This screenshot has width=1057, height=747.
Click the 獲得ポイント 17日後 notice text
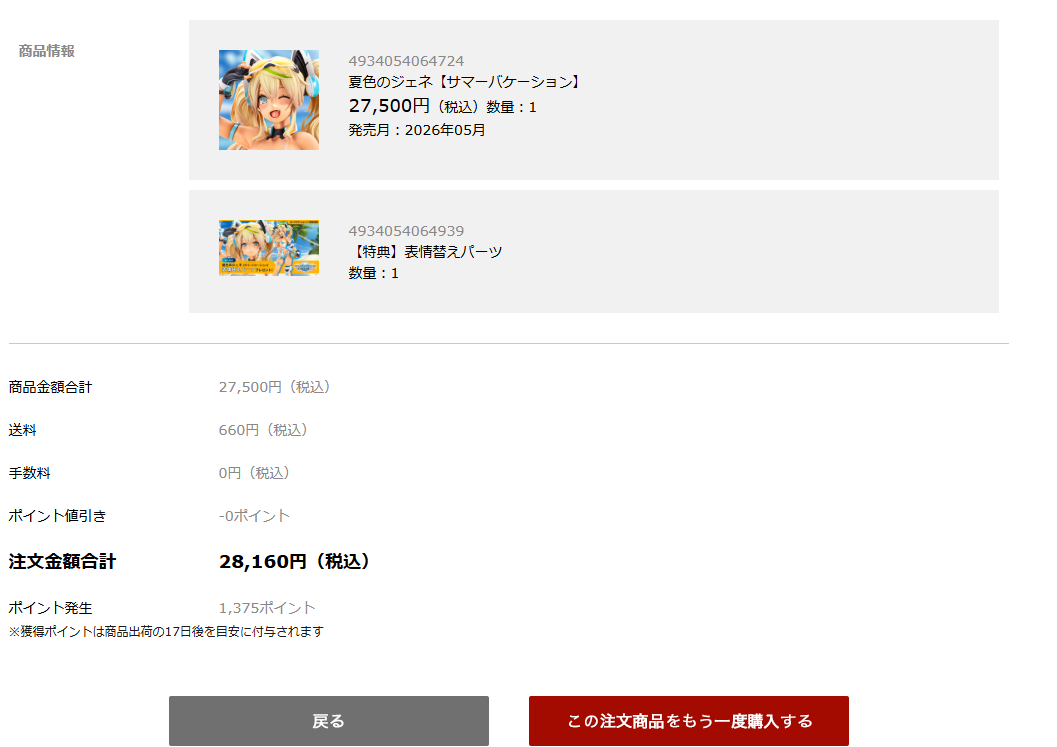point(166,632)
